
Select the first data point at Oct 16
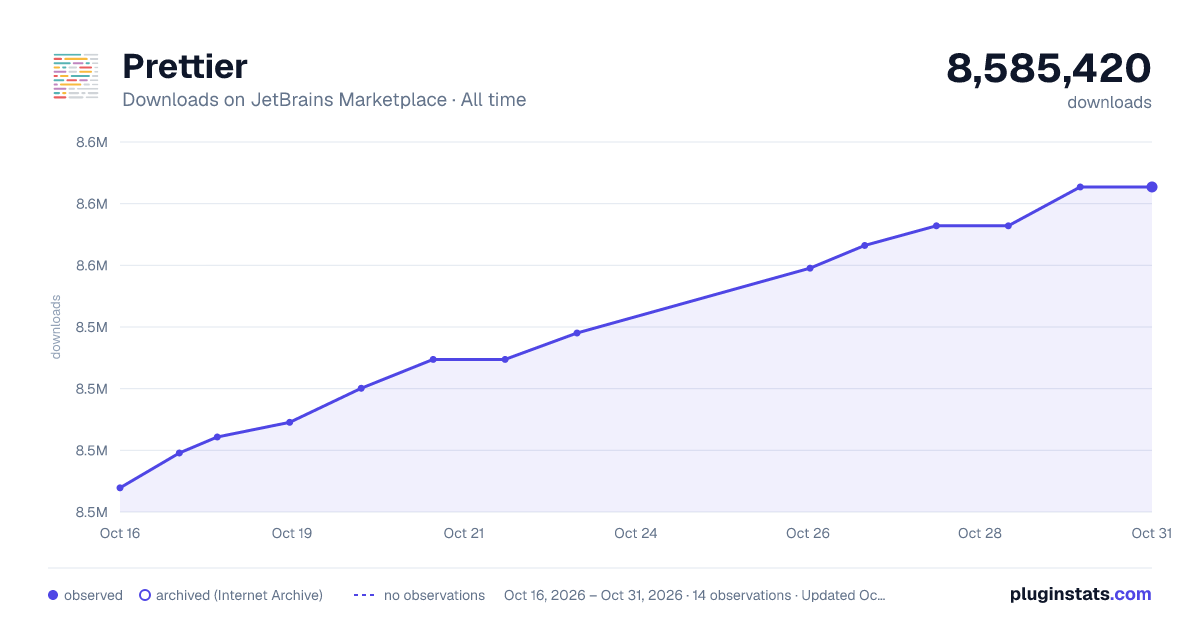(120, 488)
